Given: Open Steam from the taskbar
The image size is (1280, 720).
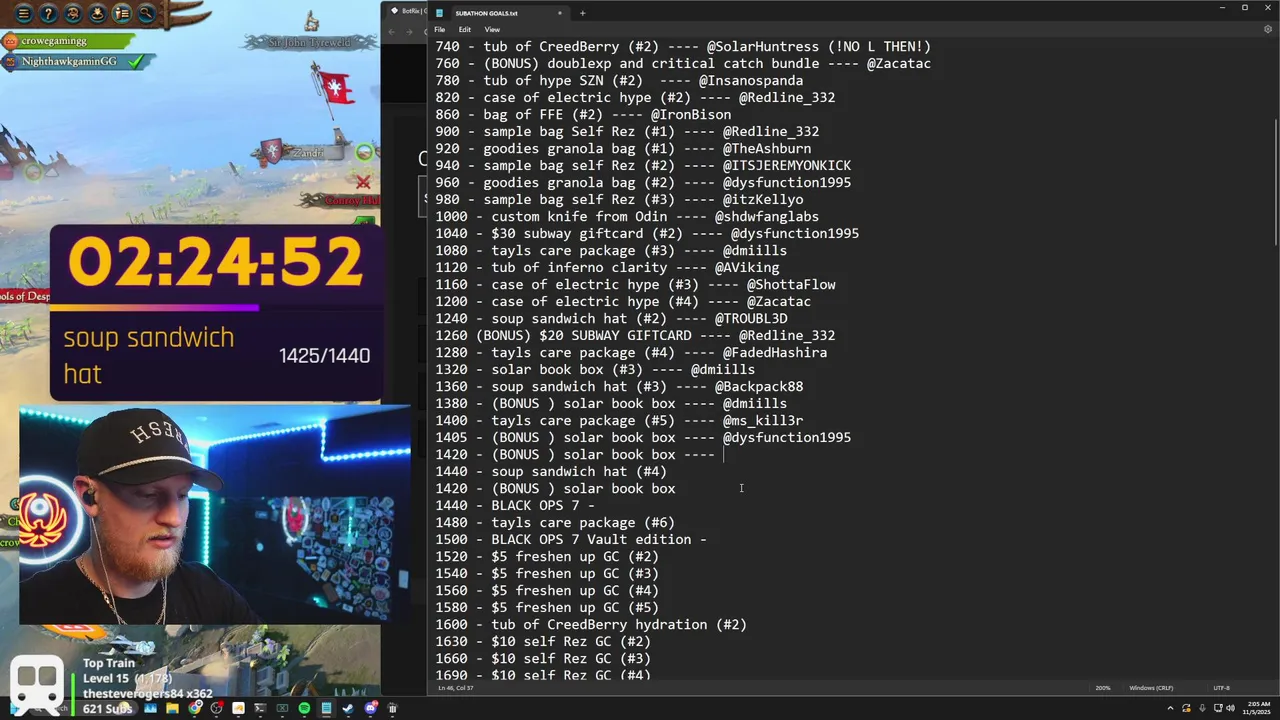Looking at the screenshot, I should [348, 708].
